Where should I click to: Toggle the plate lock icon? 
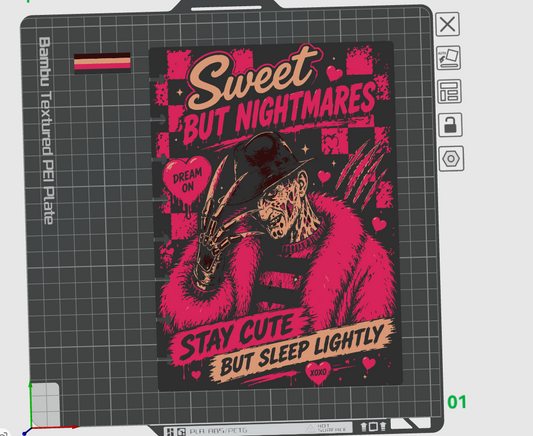click(450, 125)
